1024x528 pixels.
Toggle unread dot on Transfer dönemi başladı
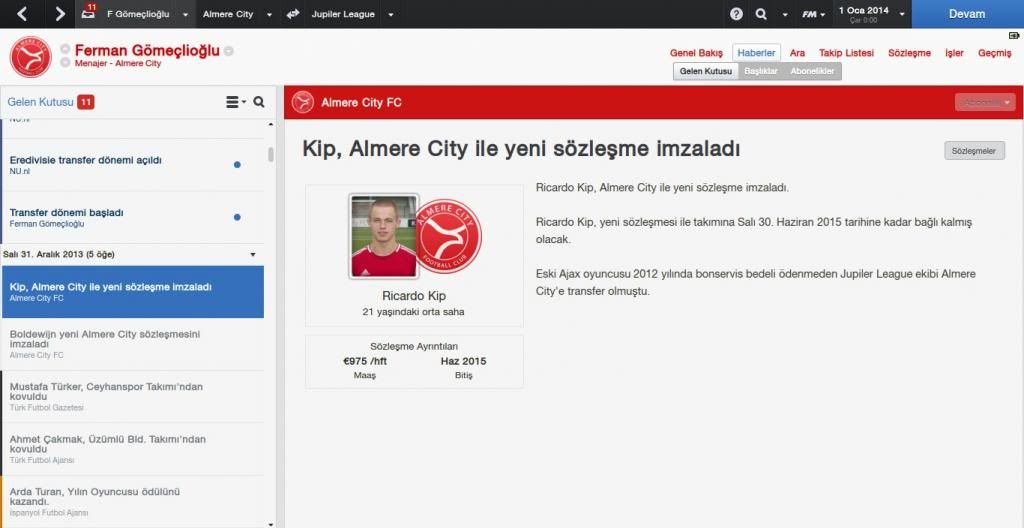pyautogui.click(x=237, y=217)
